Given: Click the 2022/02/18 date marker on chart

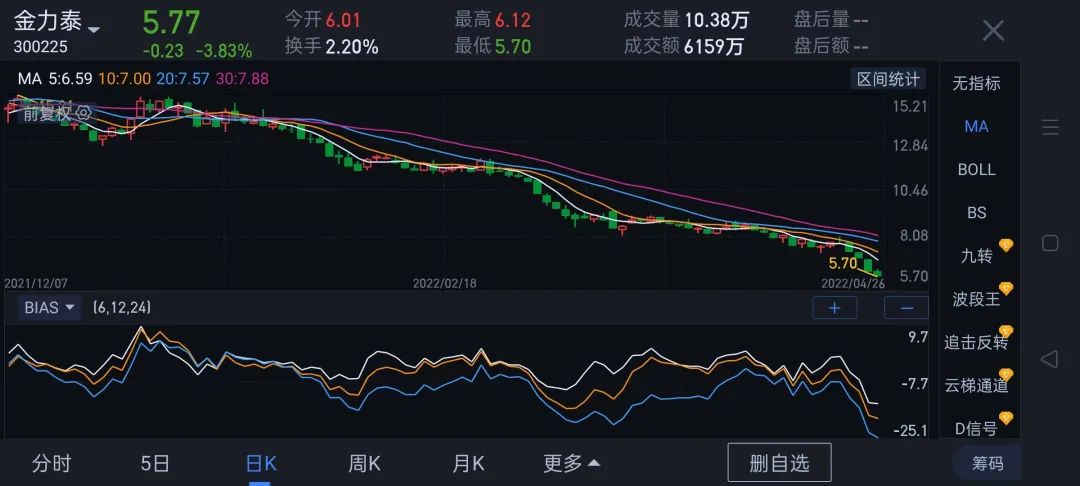Looking at the screenshot, I should coord(445,283).
